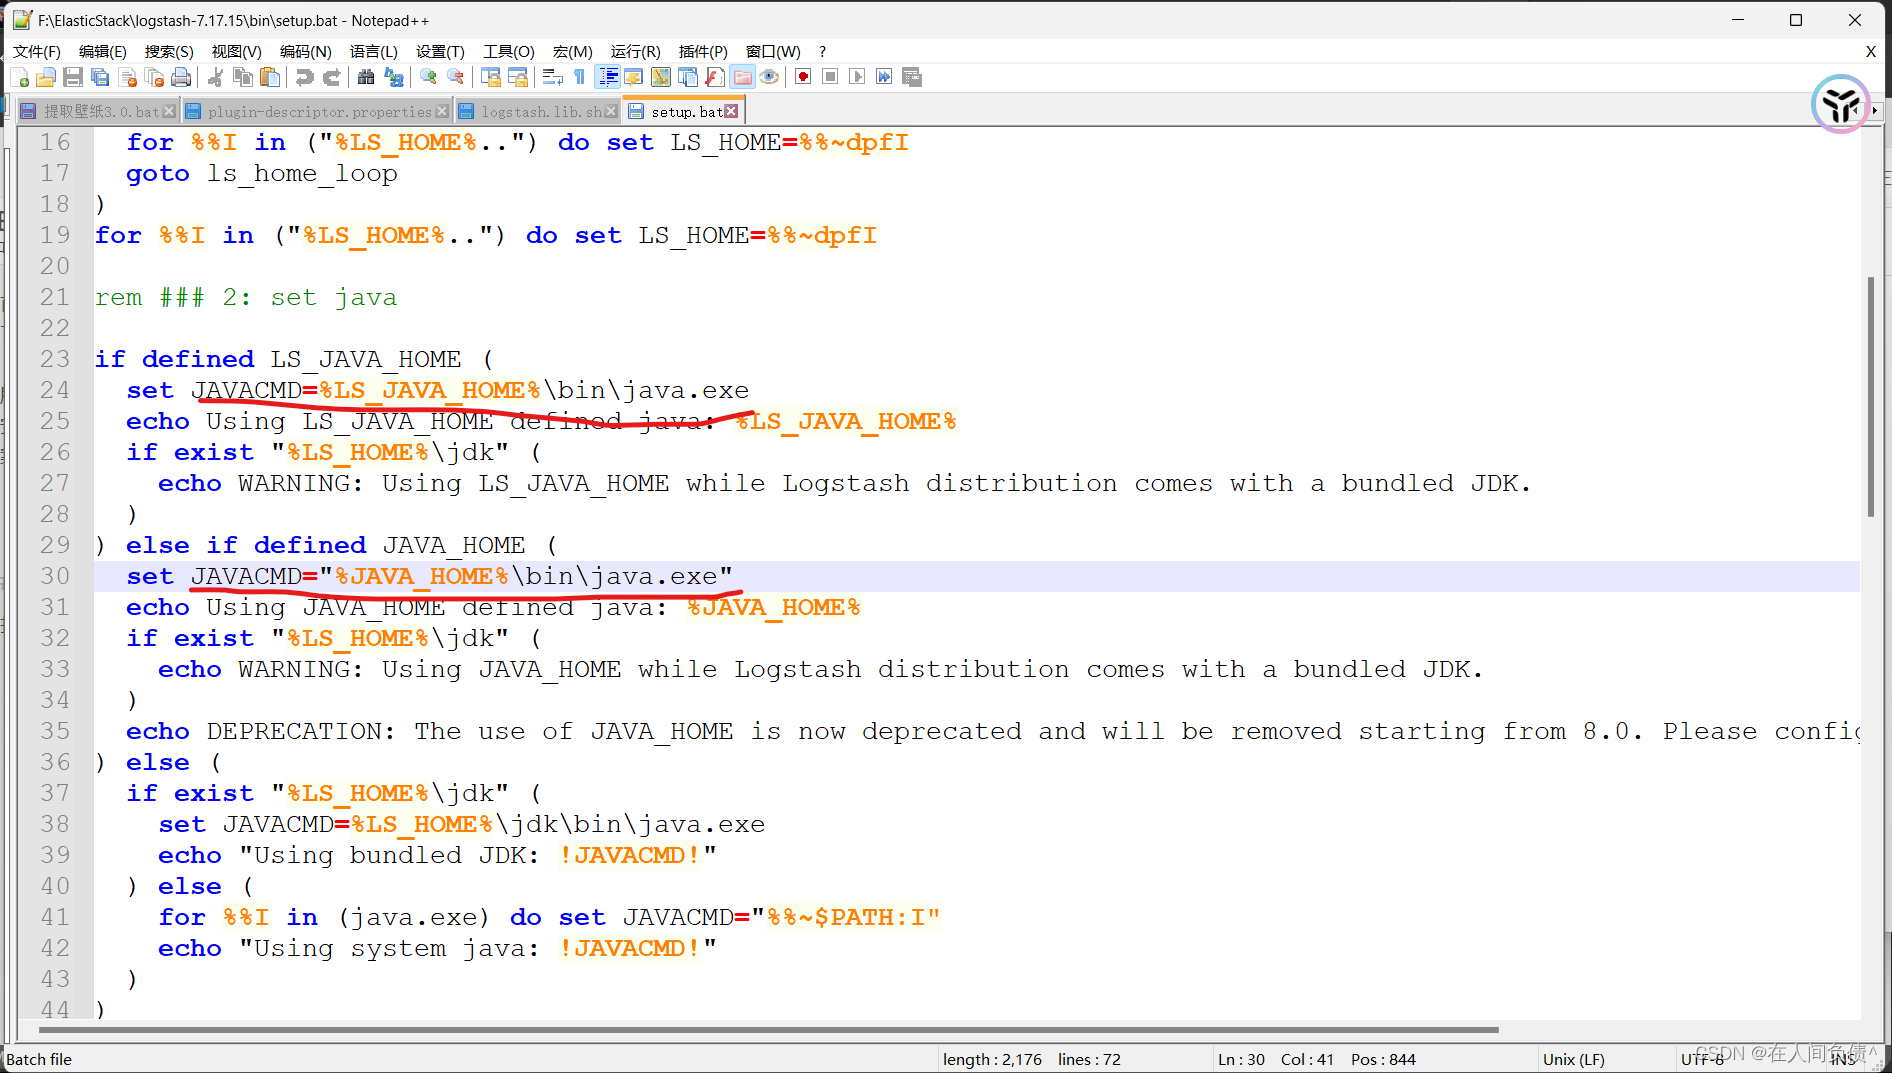Click the Replace toolbar icon
This screenshot has width=1892, height=1073.
[x=394, y=77]
